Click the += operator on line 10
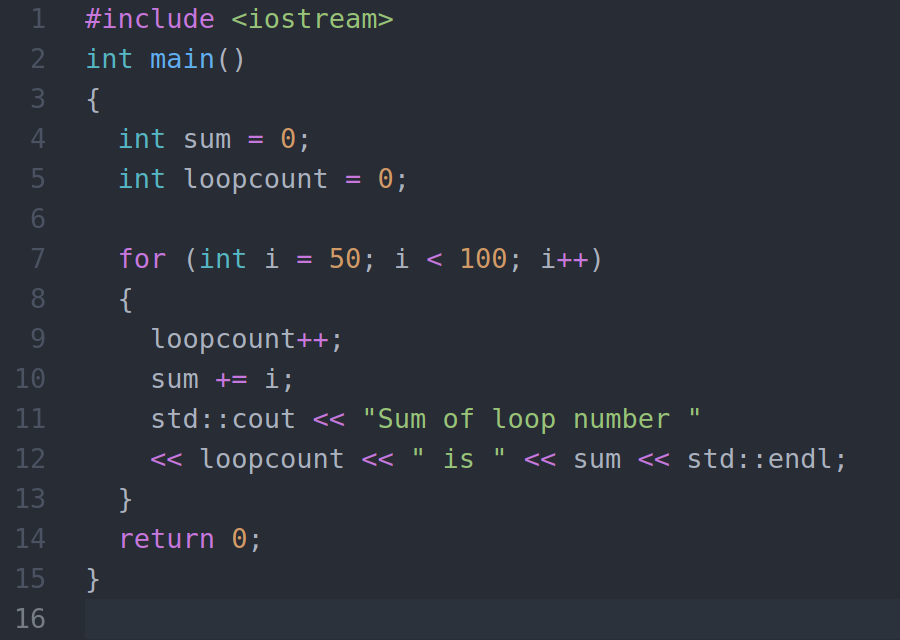900x640 pixels. point(232,378)
